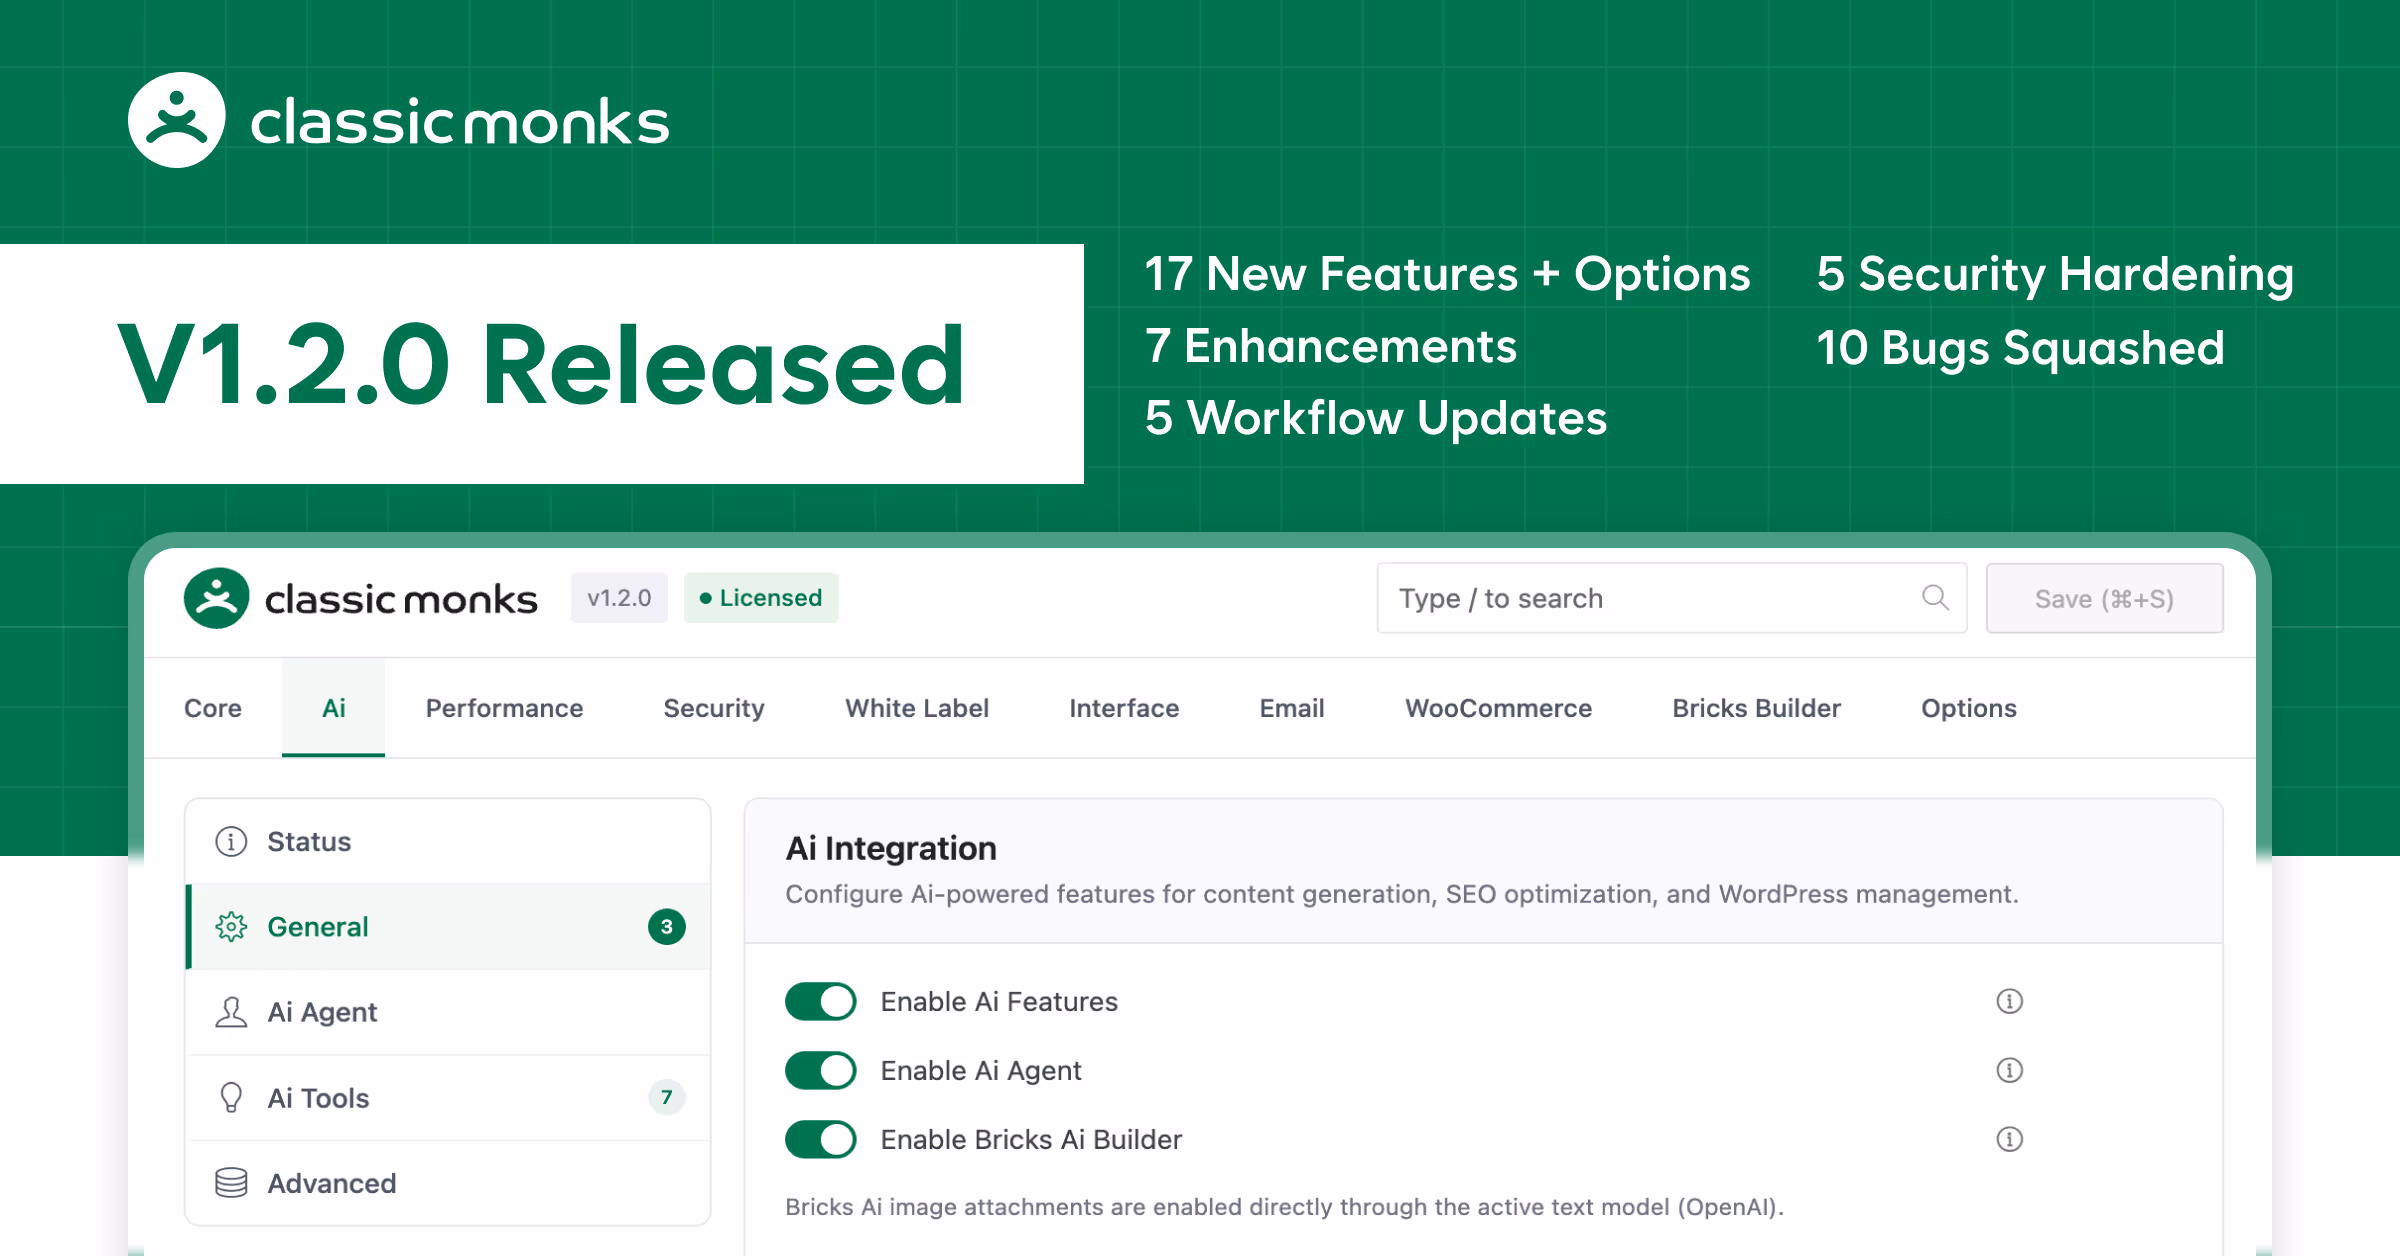Open the Ai Agent sidebar section
The image size is (2400, 1256).
(448, 1012)
